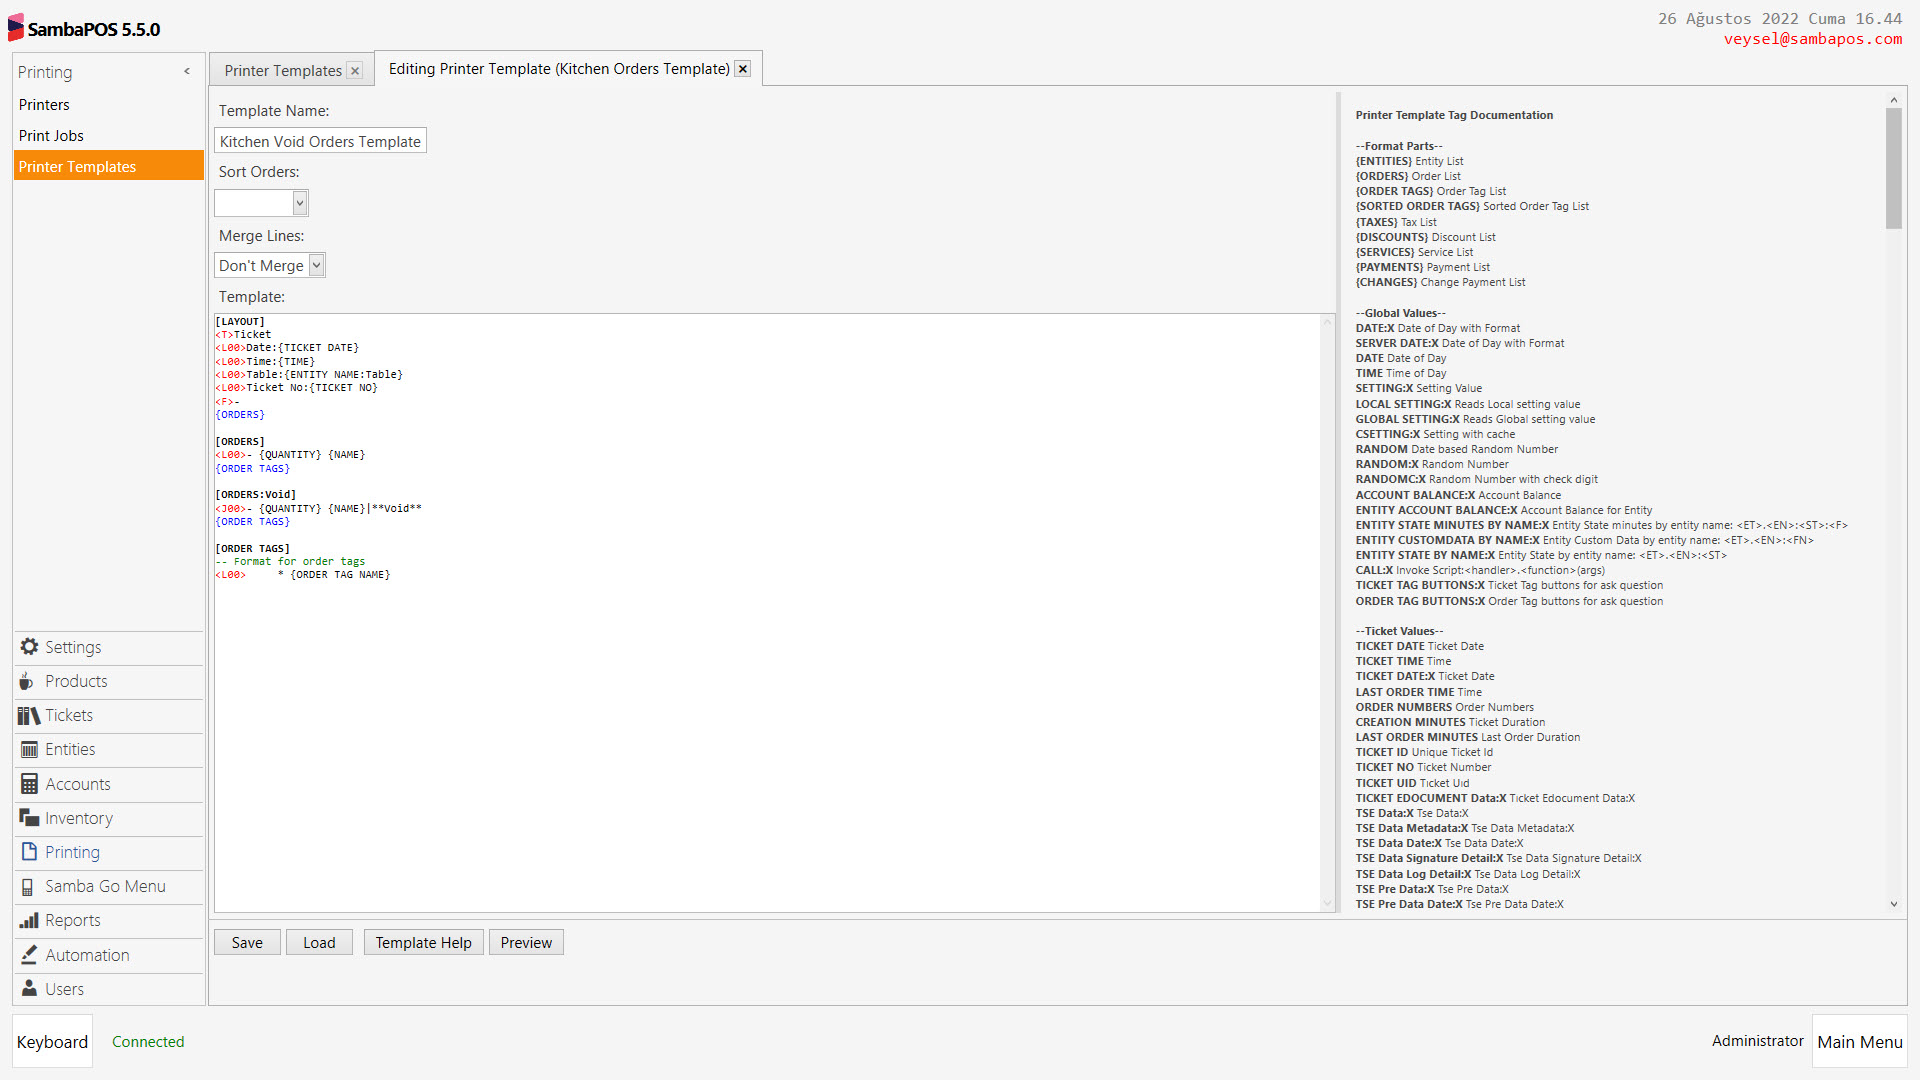Open Users via its person icon

point(29,989)
